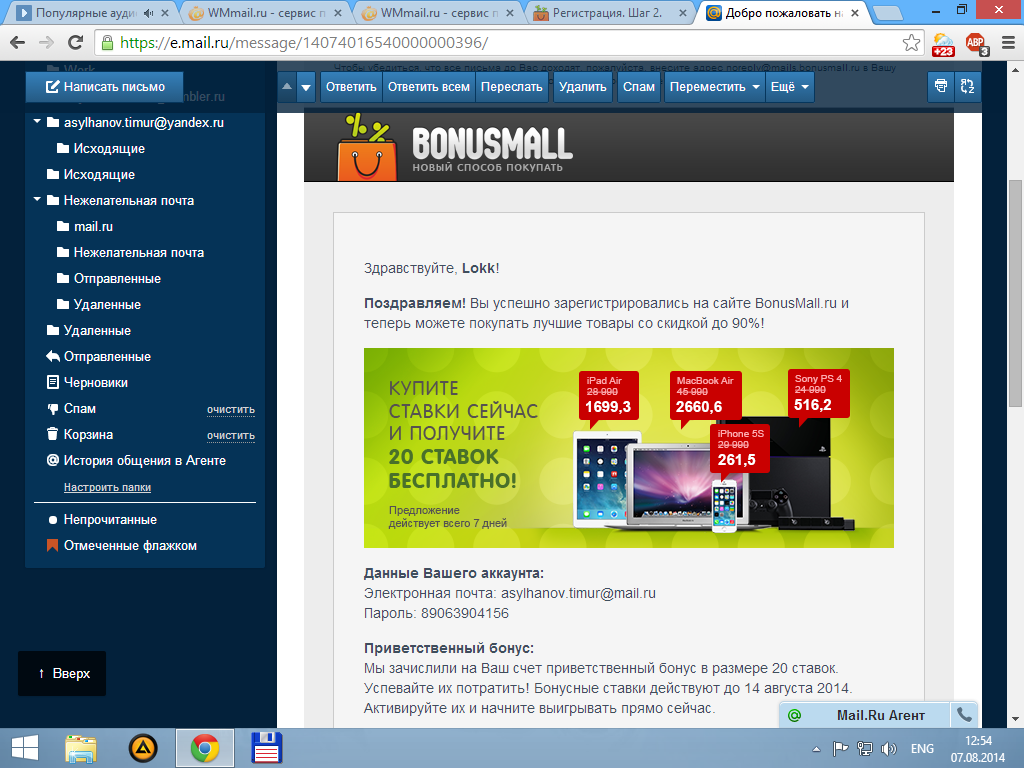Viewport: 1024px width, 768px height.
Task: Navigate back in the browser
Action: (18, 43)
